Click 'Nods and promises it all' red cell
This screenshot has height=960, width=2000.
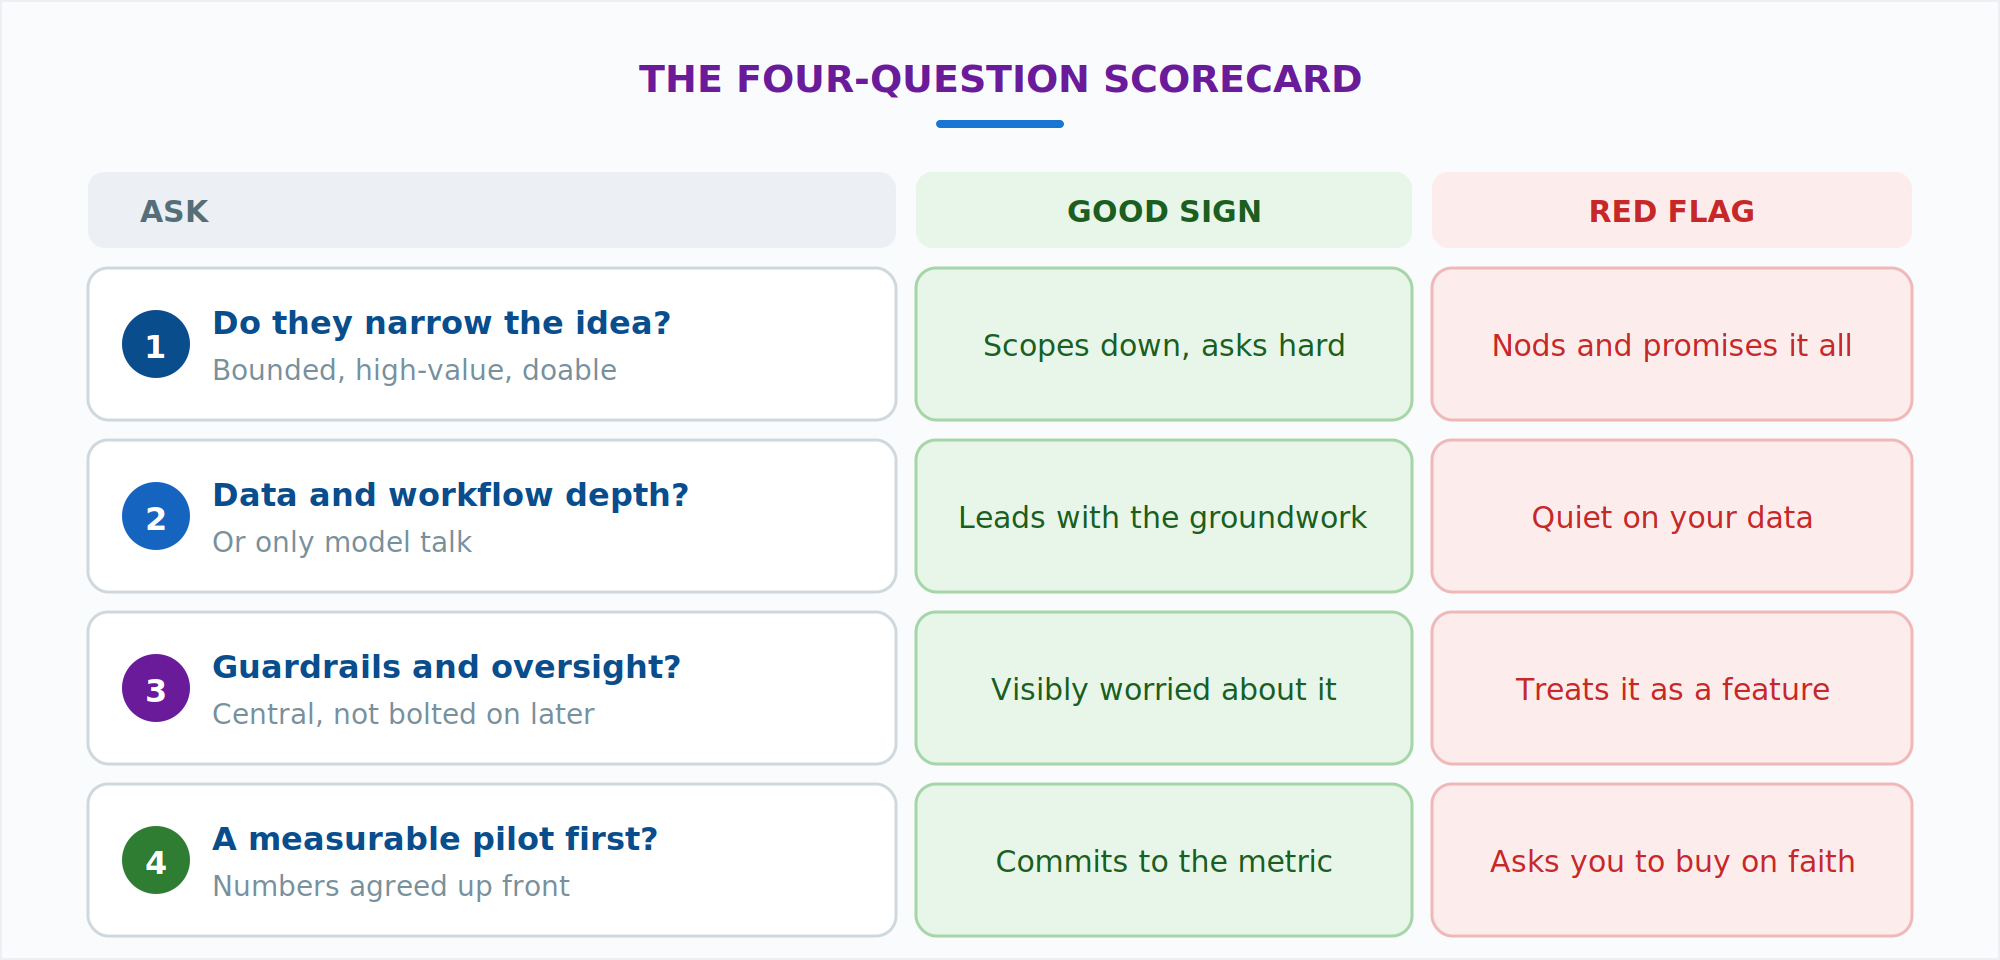(x=1672, y=344)
